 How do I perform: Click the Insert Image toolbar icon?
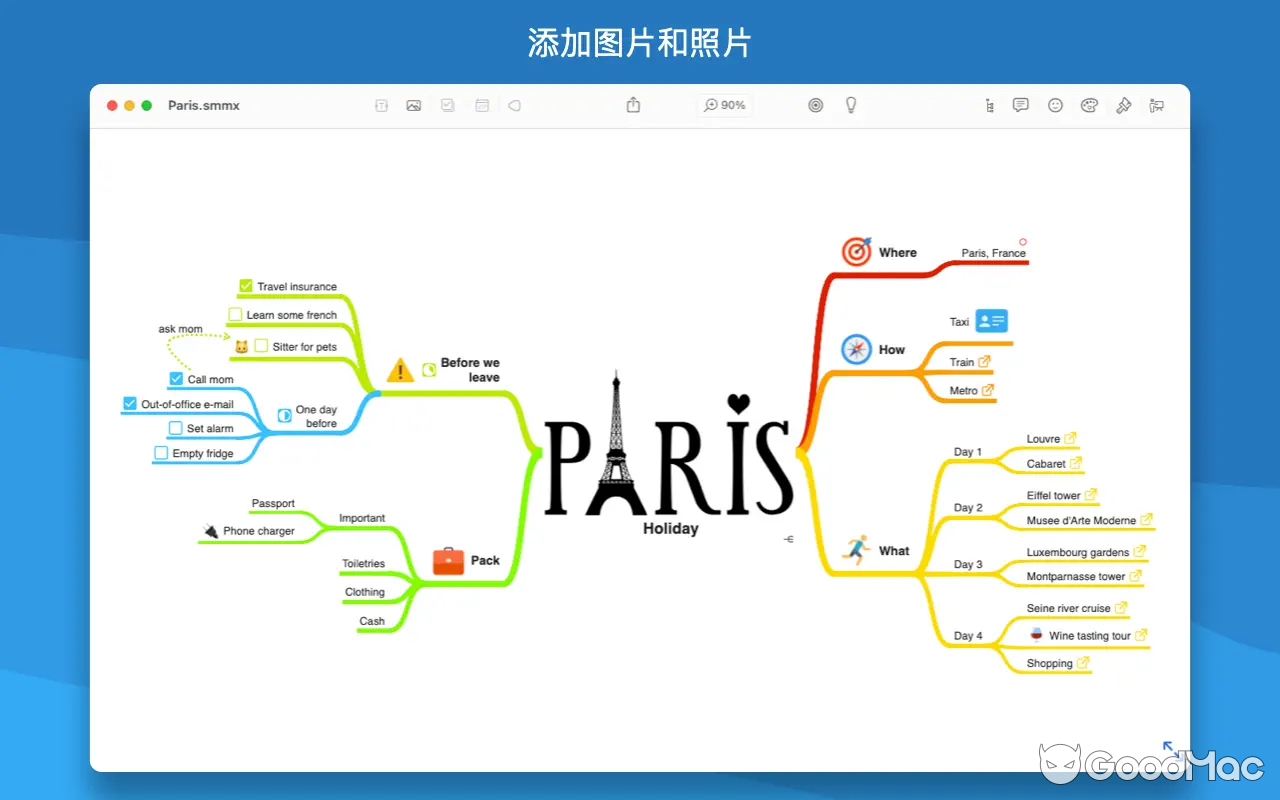414,105
